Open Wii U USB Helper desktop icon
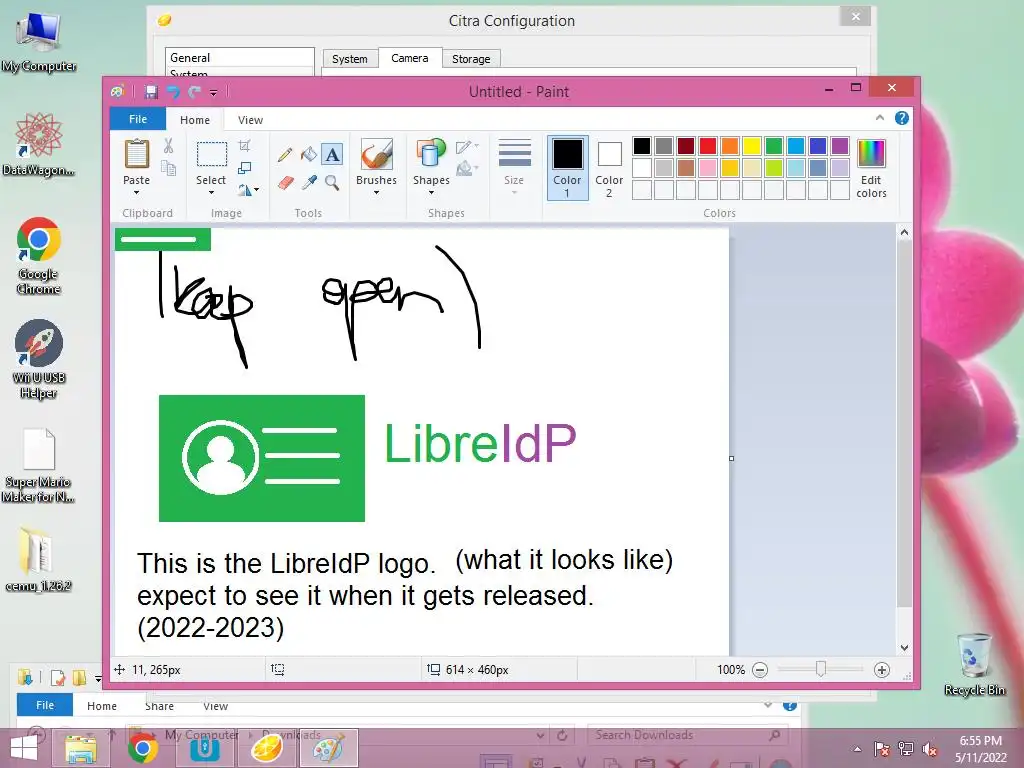This screenshot has width=1024, height=768. (39, 359)
